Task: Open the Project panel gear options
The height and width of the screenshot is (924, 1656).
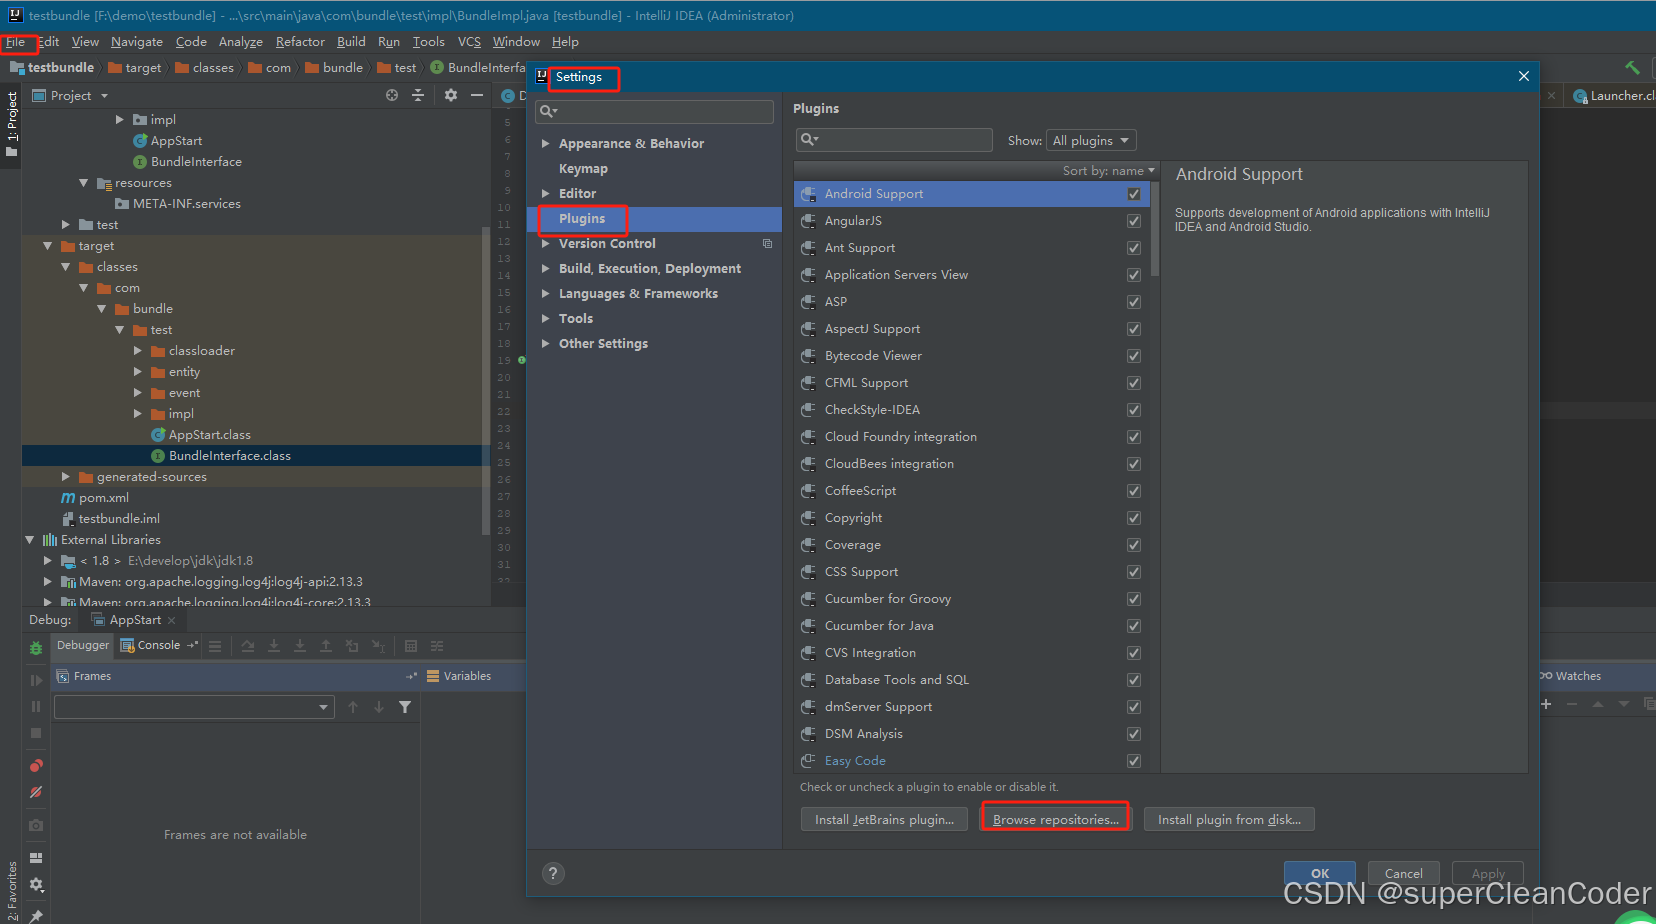Action: (x=451, y=95)
